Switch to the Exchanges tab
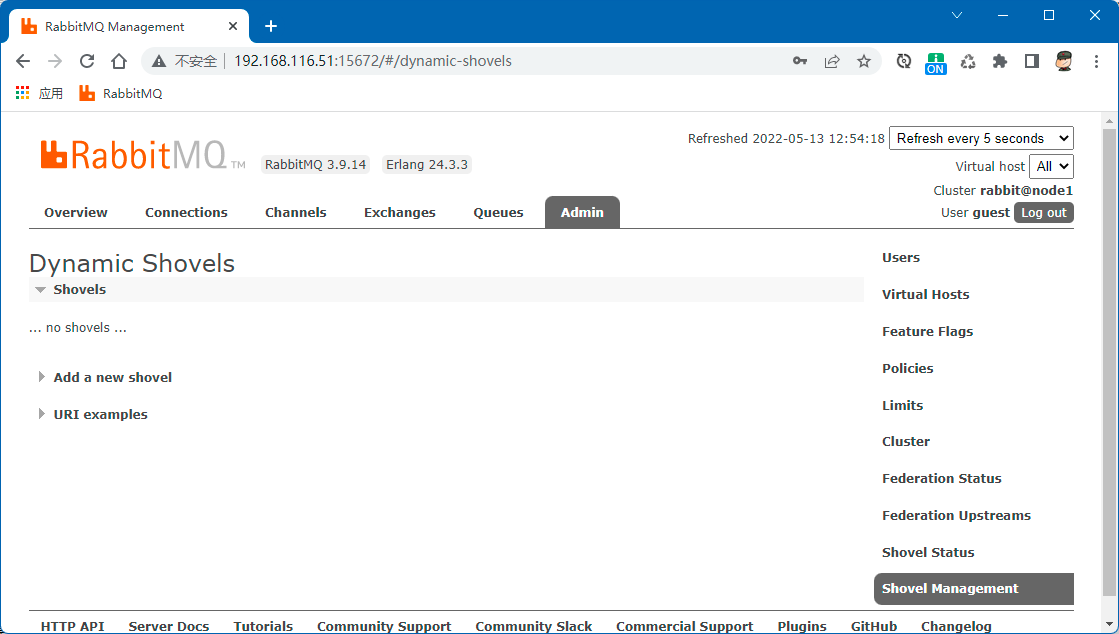 click(x=400, y=213)
